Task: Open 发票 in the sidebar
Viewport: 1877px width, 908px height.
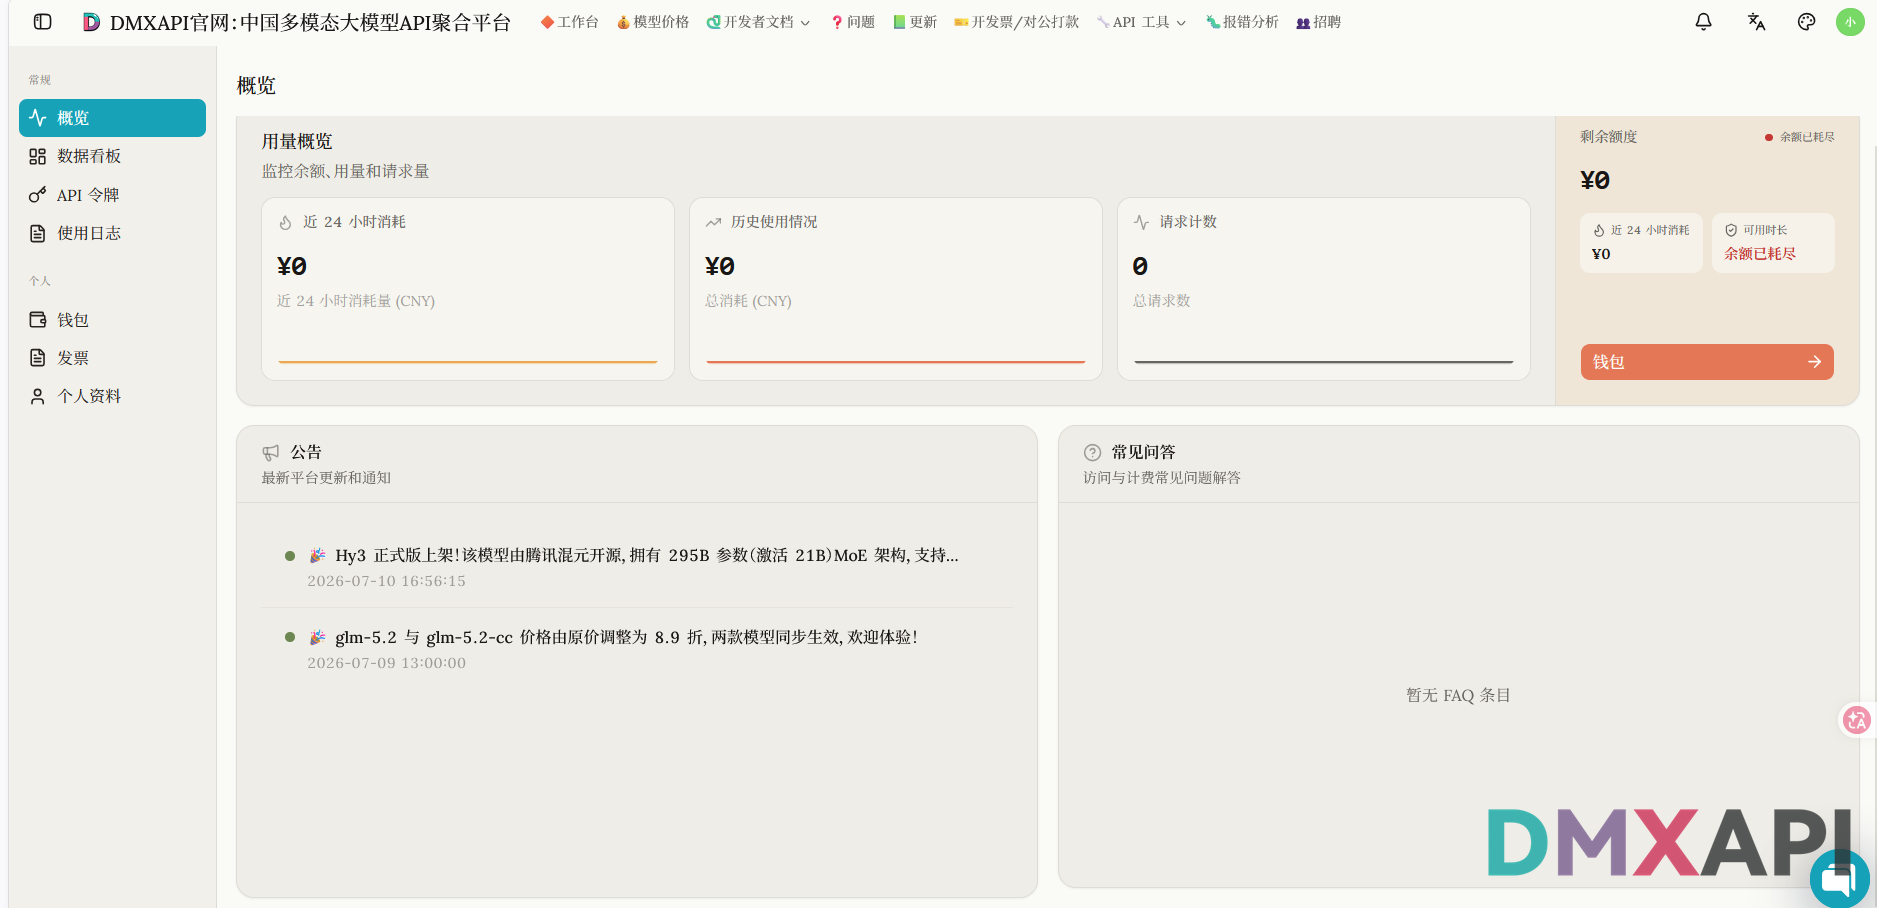Action: coord(112,358)
